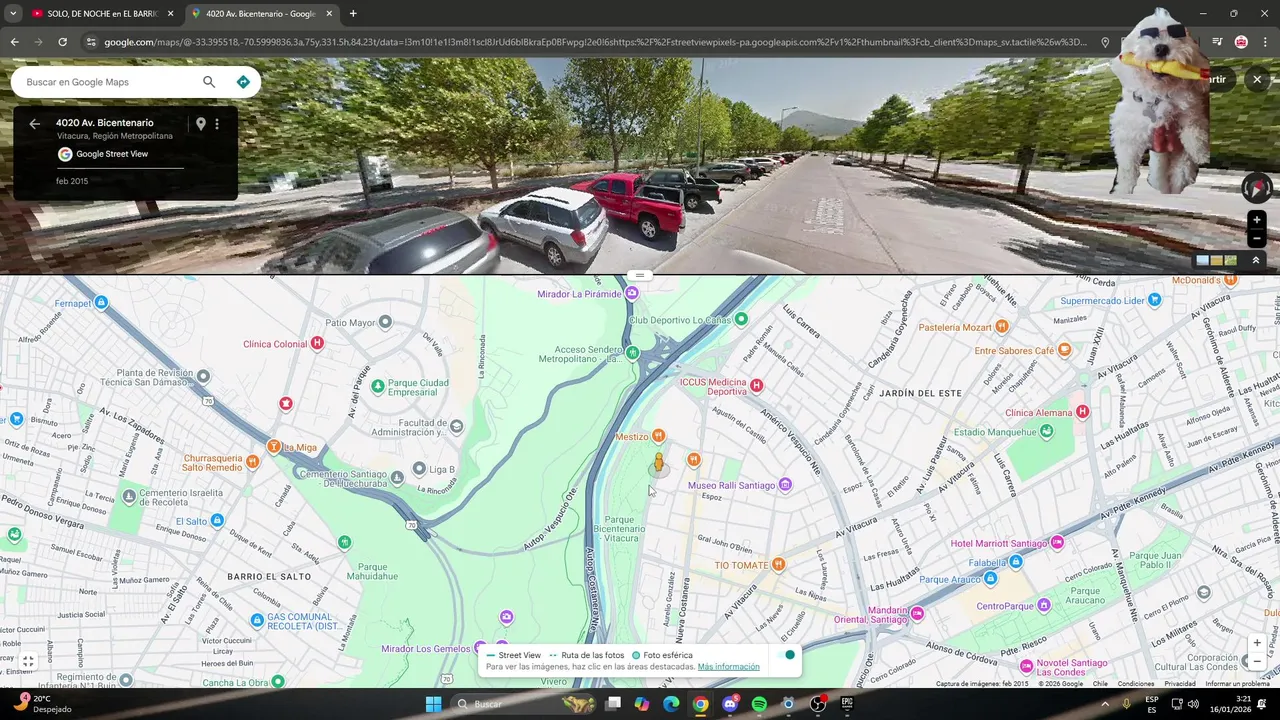Screen dimensions: 1280x720
Task: Open the three-dot options in Street View panel
Action: pyautogui.click(x=217, y=124)
